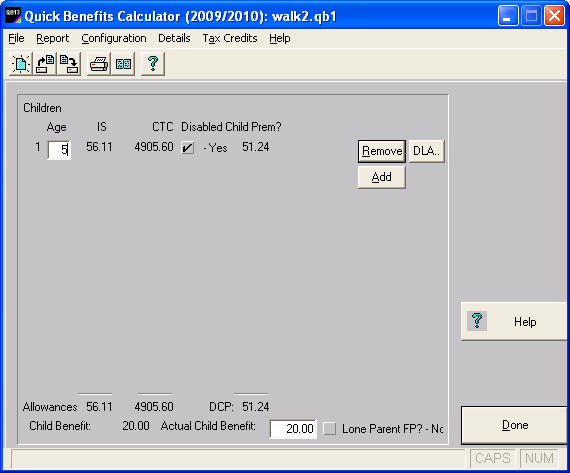
Task: Uncheck the Disabled Child Prem checkbox
Action: point(188,148)
